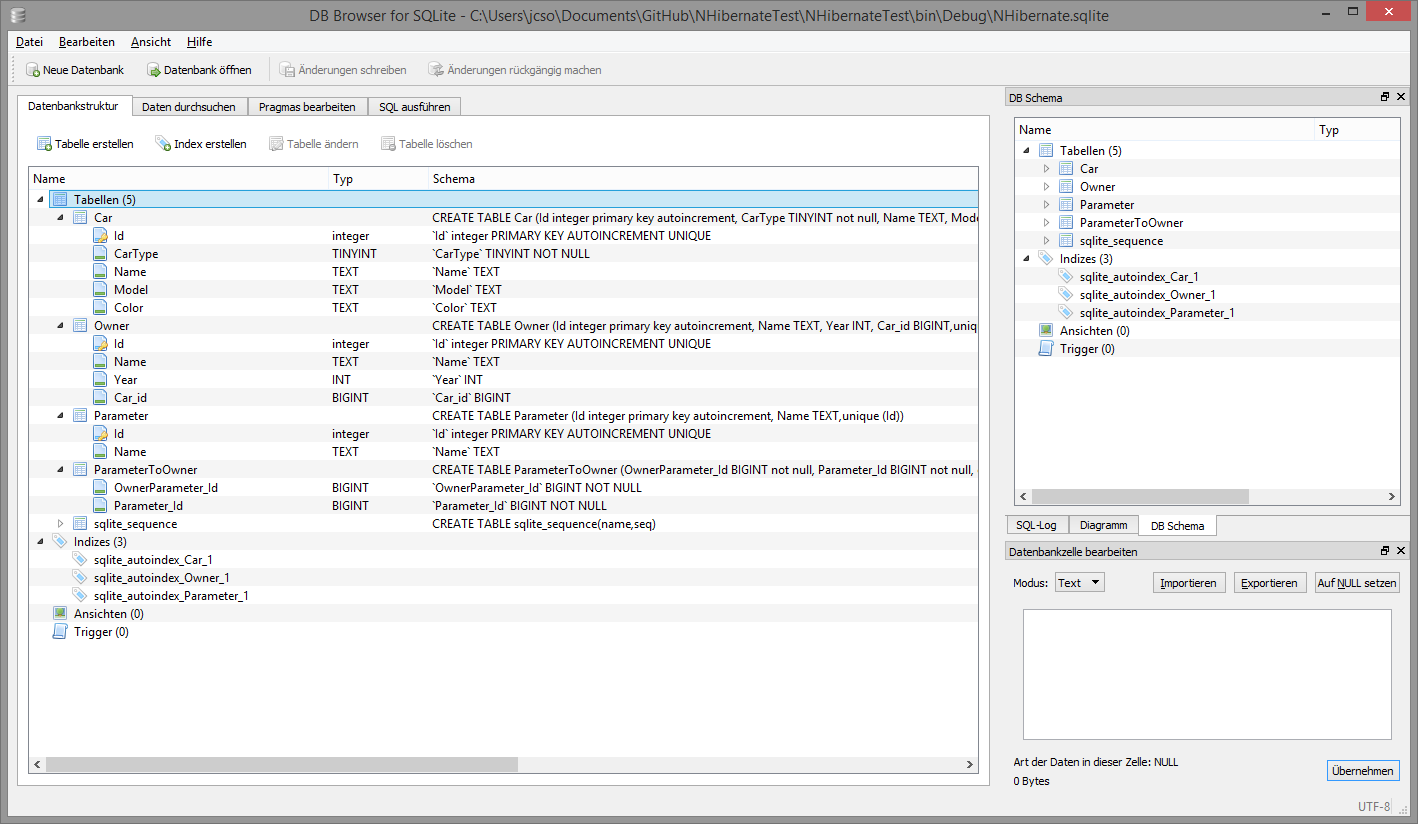Click the Tabellen icon in DB Schema panel
The height and width of the screenshot is (824, 1418).
(x=1046, y=151)
